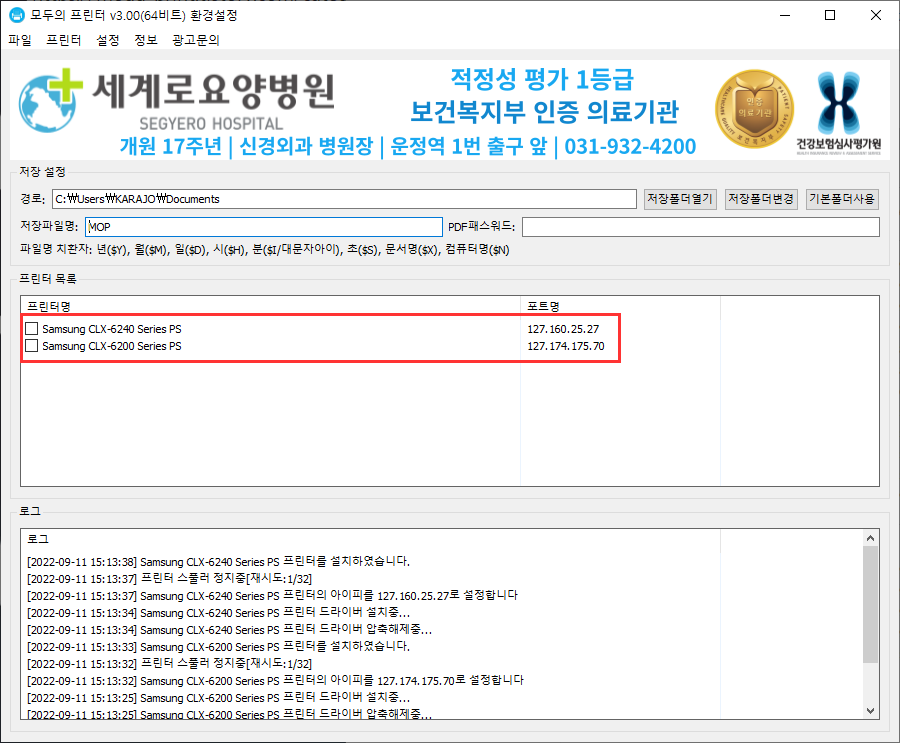Click the 저장폴더변경 button
The height and width of the screenshot is (743, 900).
[760, 198]
